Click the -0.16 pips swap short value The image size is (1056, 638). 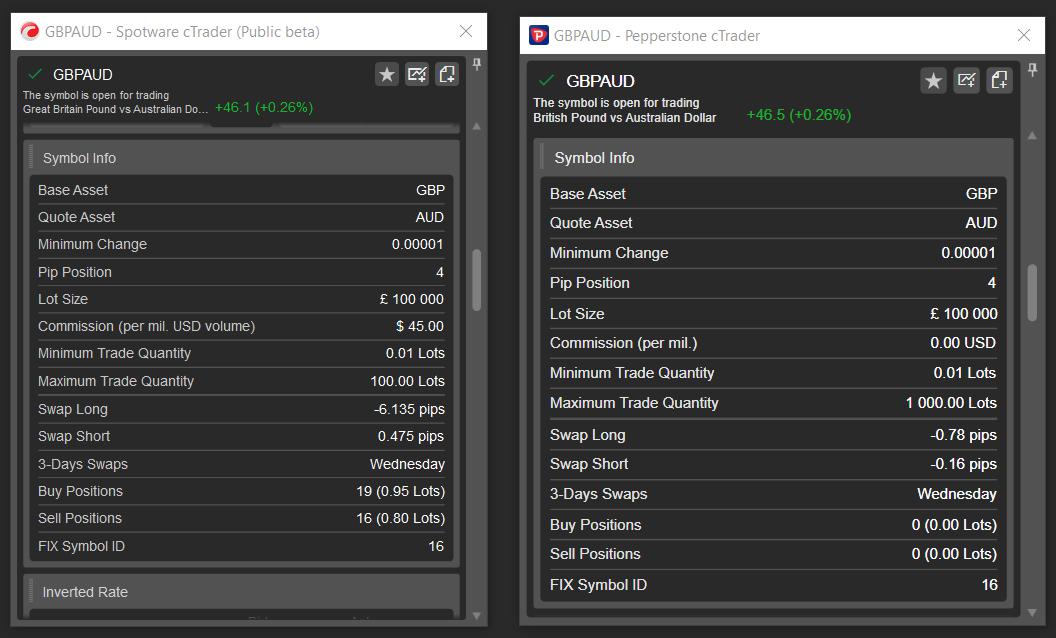click(964, 464)
